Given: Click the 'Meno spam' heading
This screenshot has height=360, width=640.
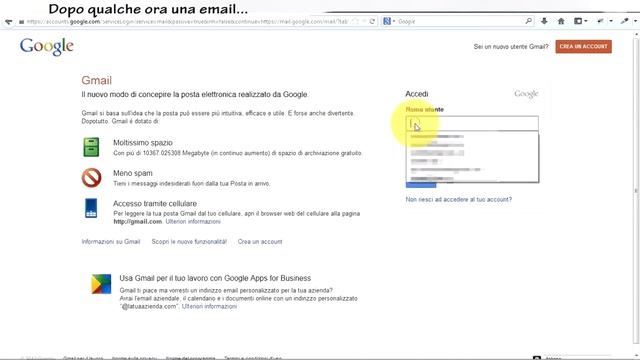Looking at the screenshot, I should point(133,173).
